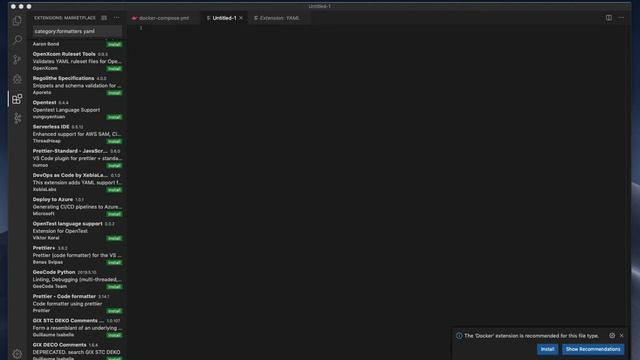
Task: Install Regolithe Specifications extension
Action: point(114,93)
